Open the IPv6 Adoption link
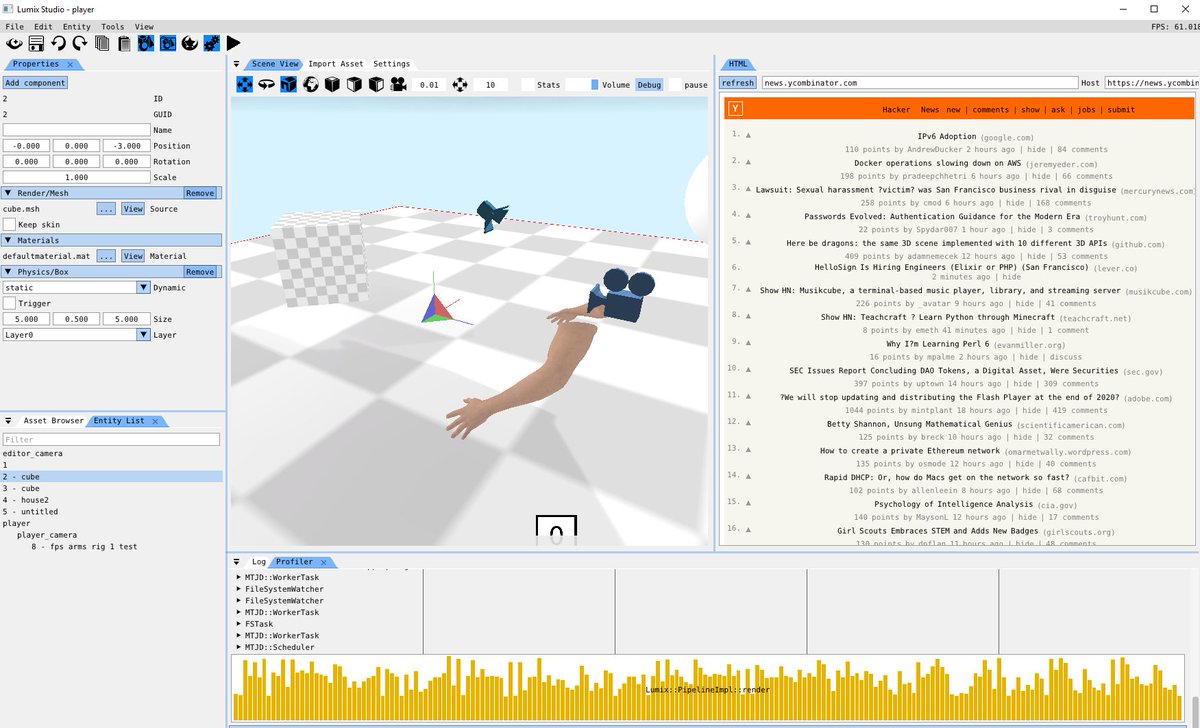This screenshot has height=728, width=1200. click(x=946, y=136)
